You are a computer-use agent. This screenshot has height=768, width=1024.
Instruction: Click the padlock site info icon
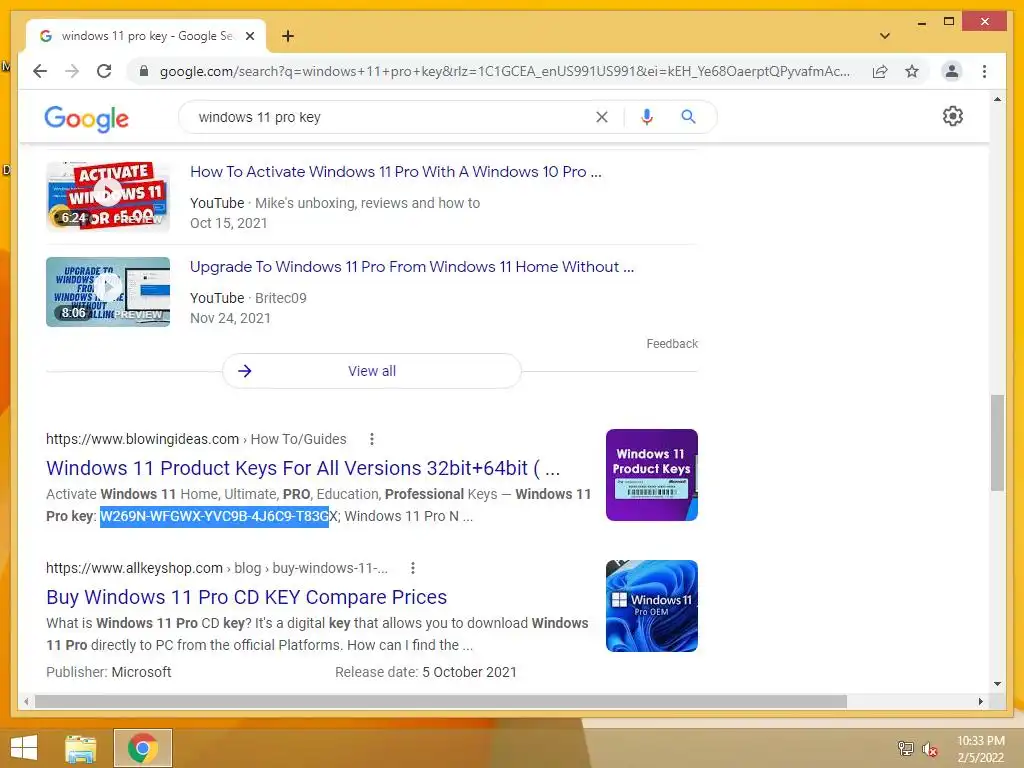[144, 71]
